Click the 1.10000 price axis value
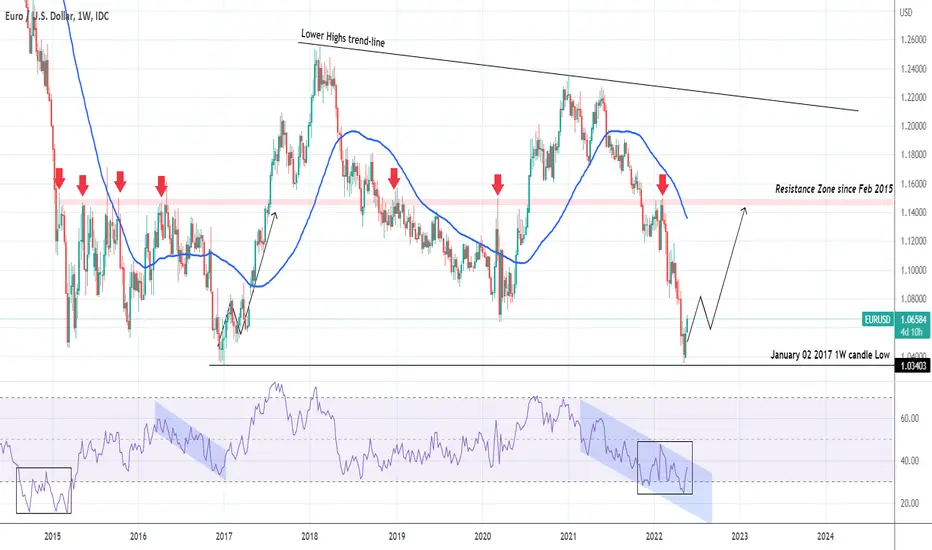 click(913, 271)
